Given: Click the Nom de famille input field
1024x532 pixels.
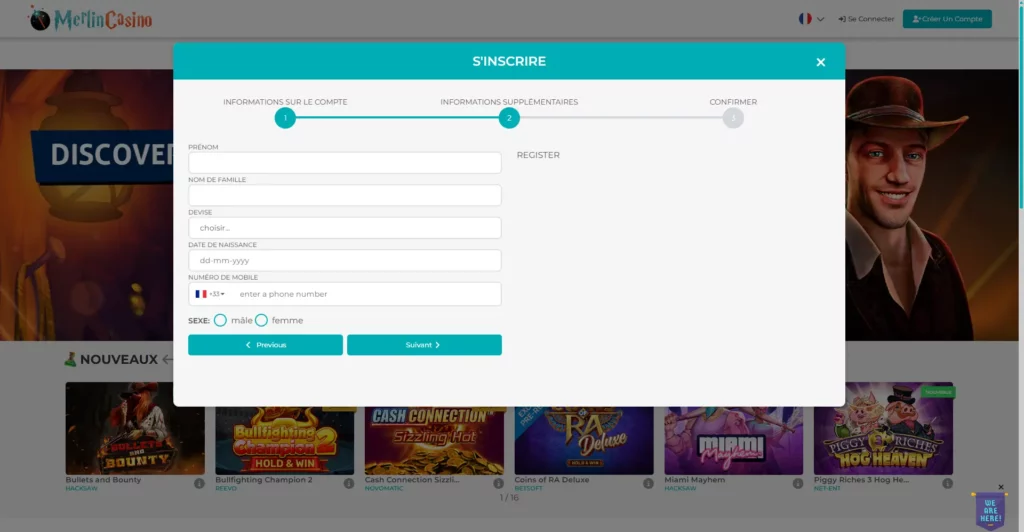Looking at the screenshot, I should [x=345, y=195].
